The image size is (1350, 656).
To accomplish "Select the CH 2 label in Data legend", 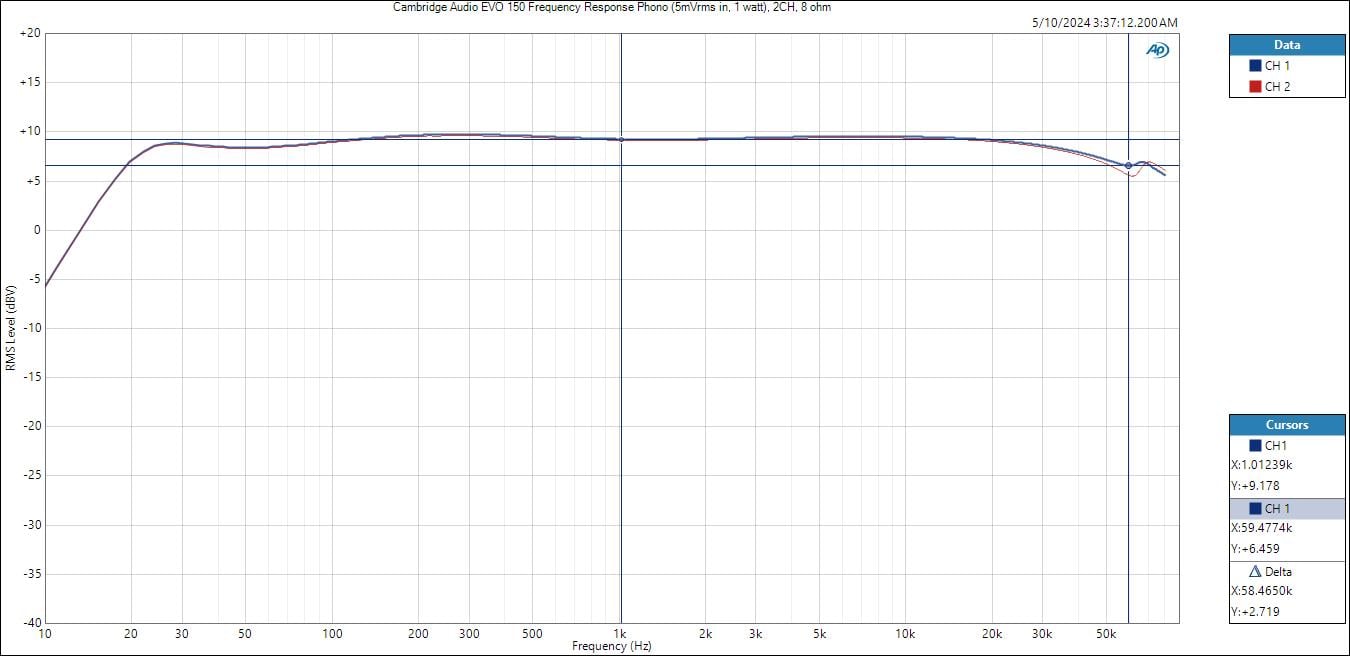I will click(x=1277, y=87).
